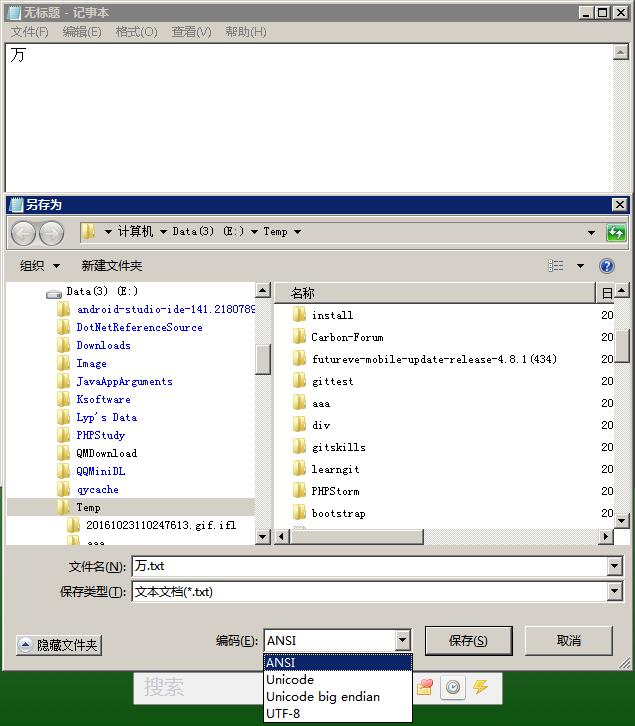Select the gitskills folder in file list
Screen dimensions: 635x726
tap(339, 447)
